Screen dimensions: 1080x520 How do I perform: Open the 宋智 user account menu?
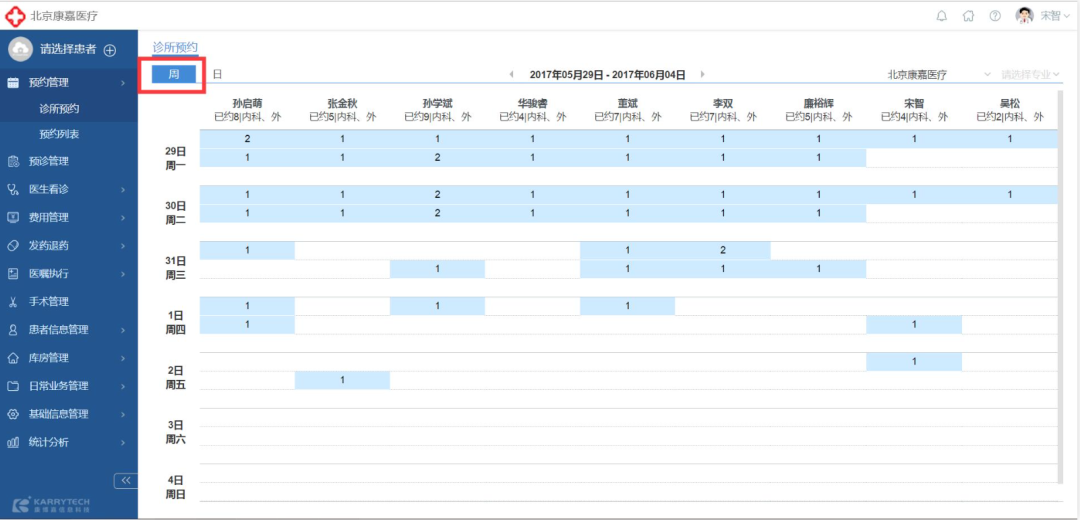point(1043,16)
